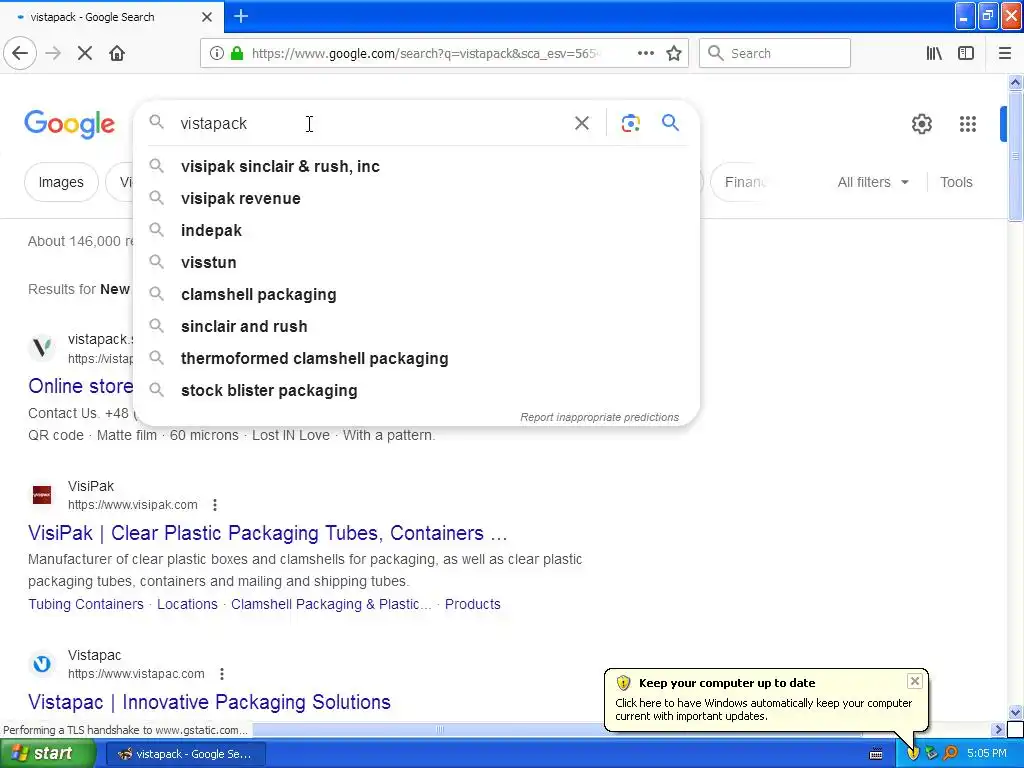Open the Library icon in toolbar
The height and width of the screenshot is (768, 1024).
[934, 54]
